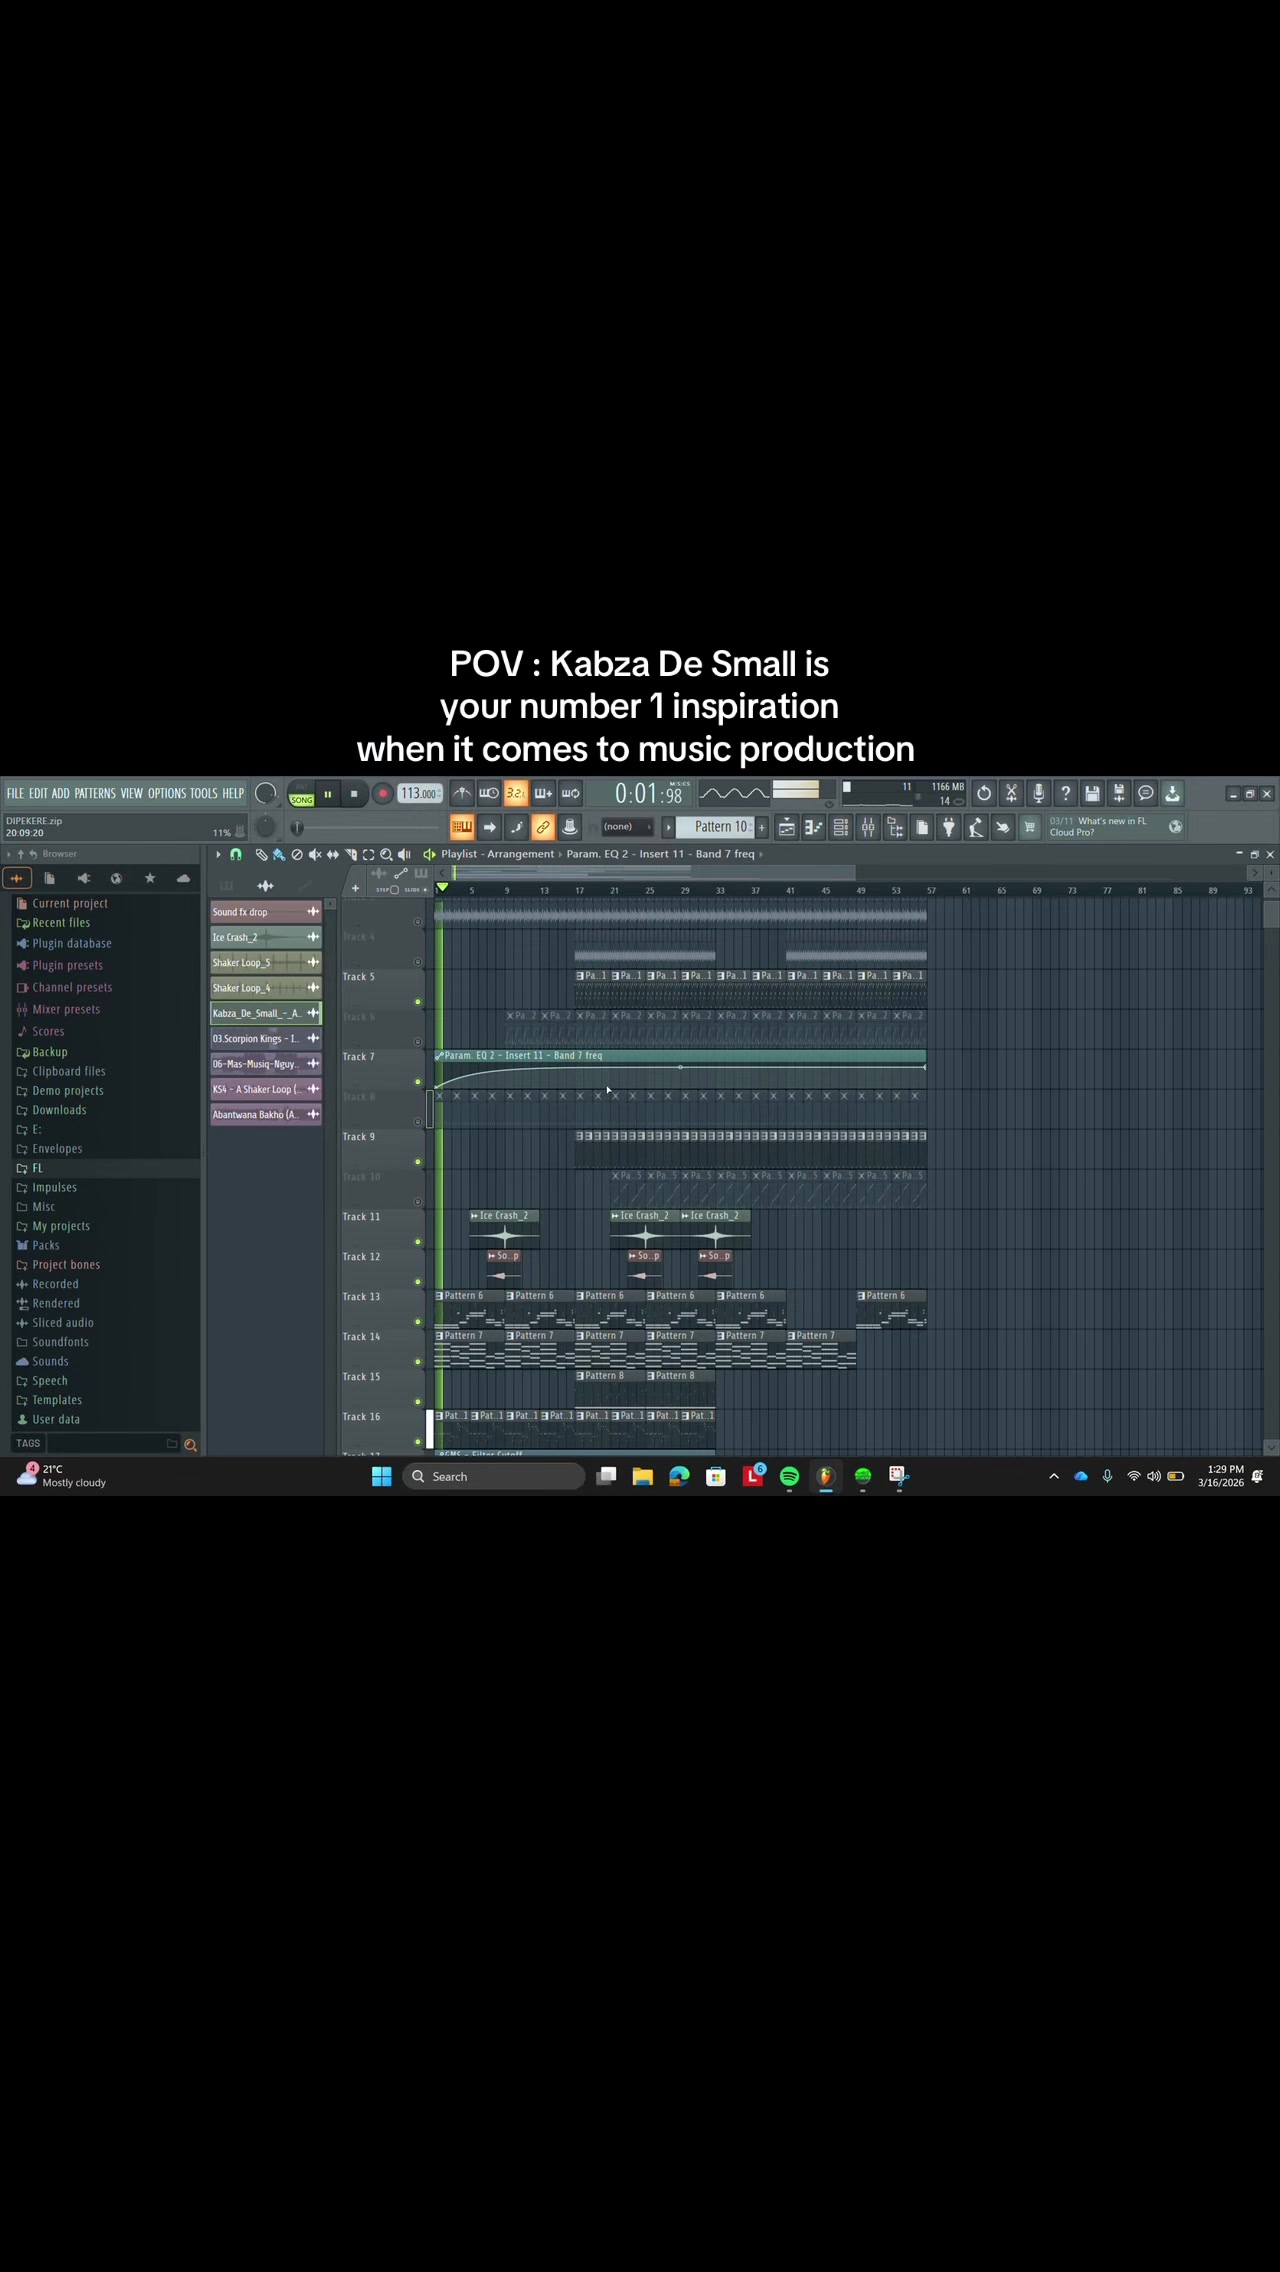Viewport: 1280px width, 2272px height.
Task: Select the Slip tool in Playlist
Action: [333, 855]
